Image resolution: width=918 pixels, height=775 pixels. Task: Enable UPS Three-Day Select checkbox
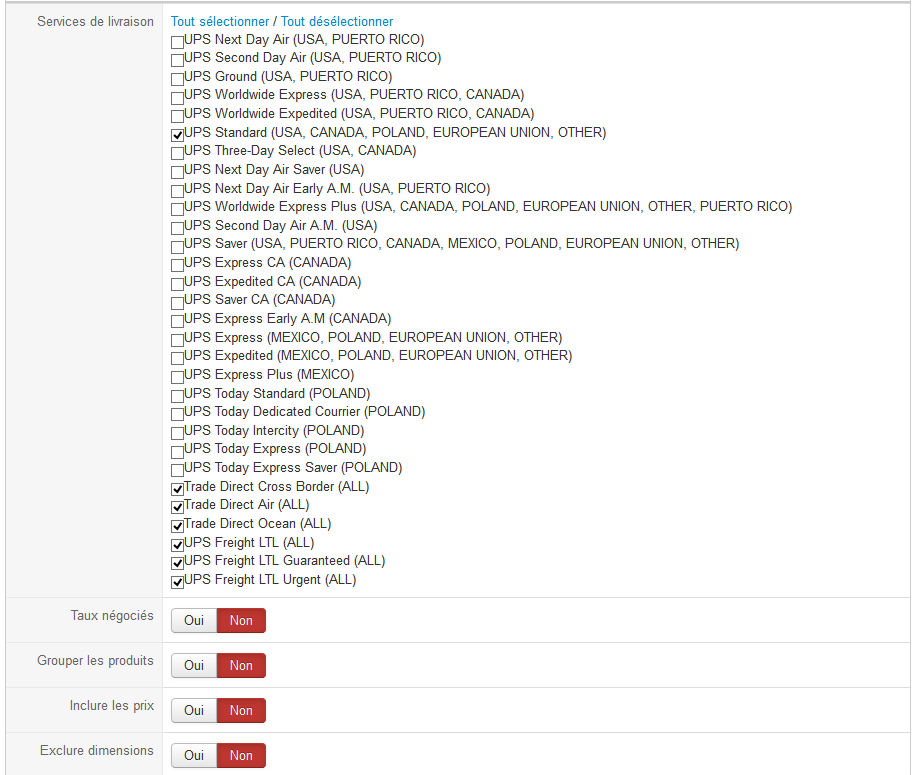coord(177,153)
